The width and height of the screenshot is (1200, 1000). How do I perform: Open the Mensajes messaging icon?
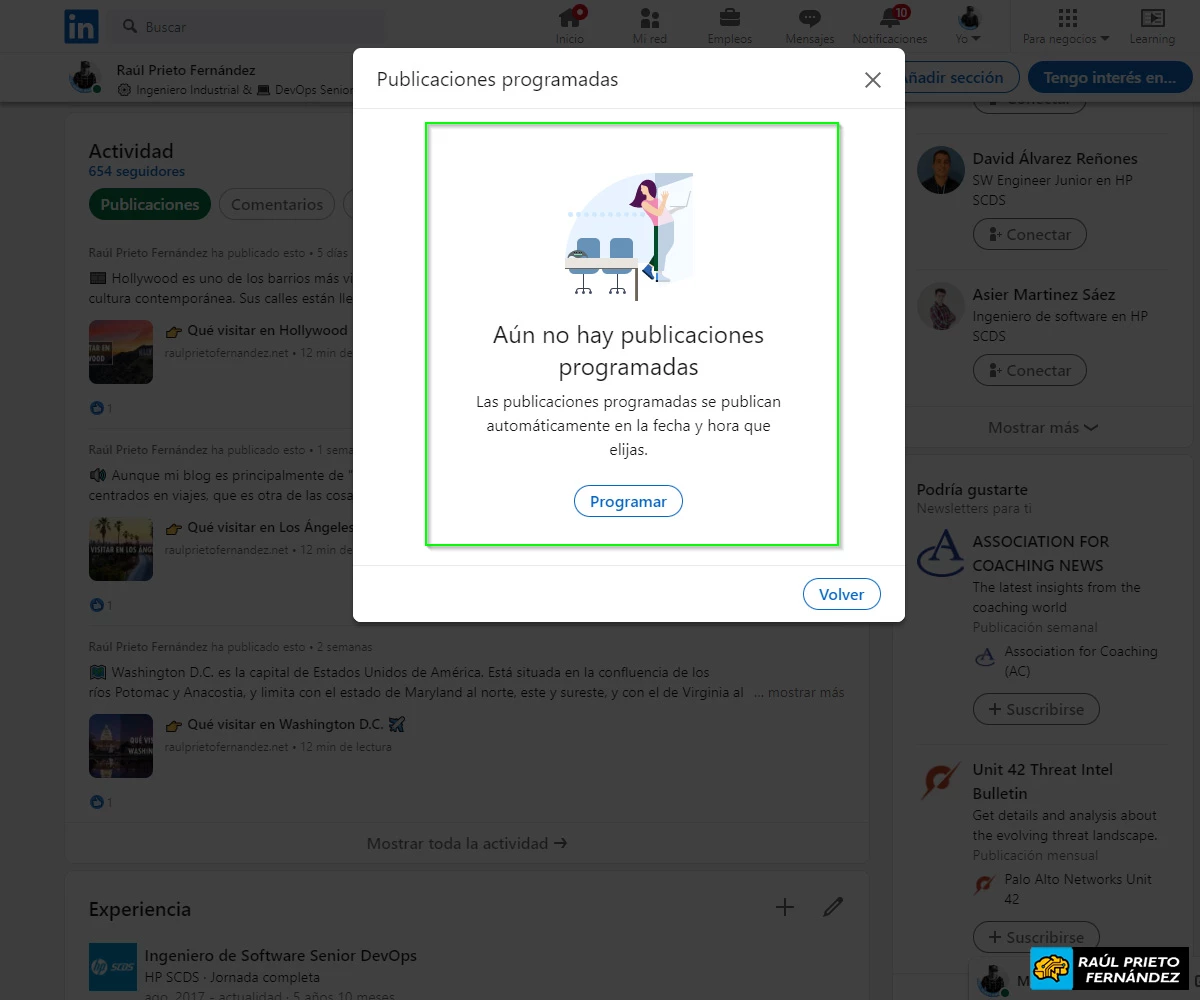click(x=809, y=24)
